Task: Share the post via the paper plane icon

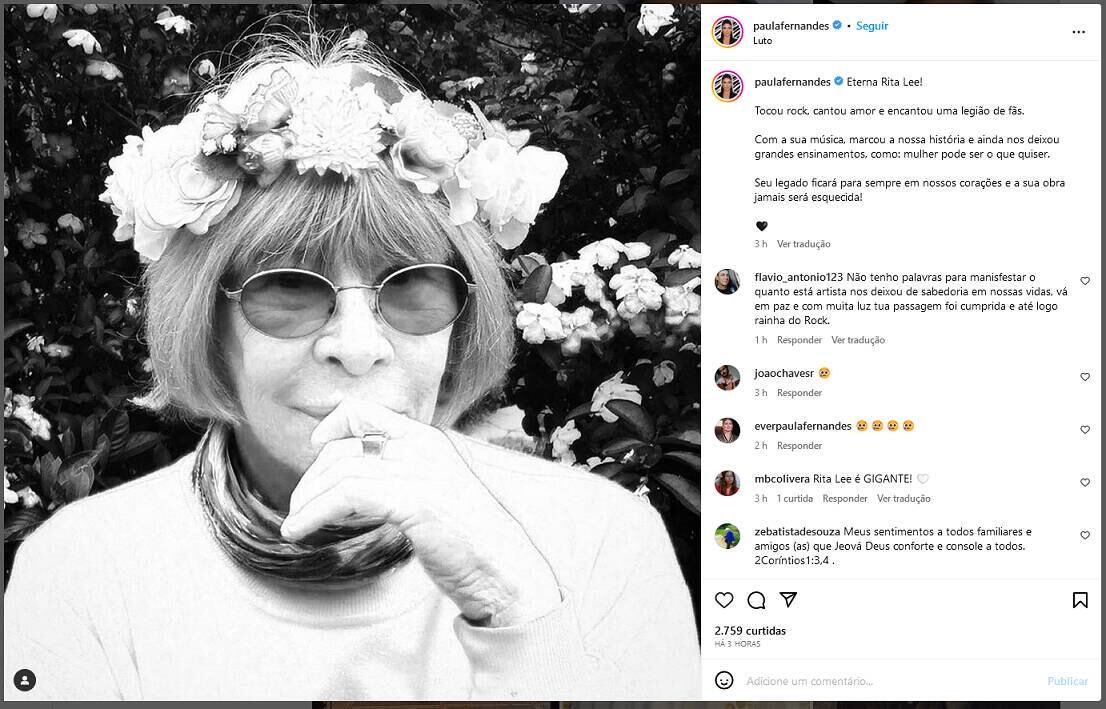Action: [789, 599]
